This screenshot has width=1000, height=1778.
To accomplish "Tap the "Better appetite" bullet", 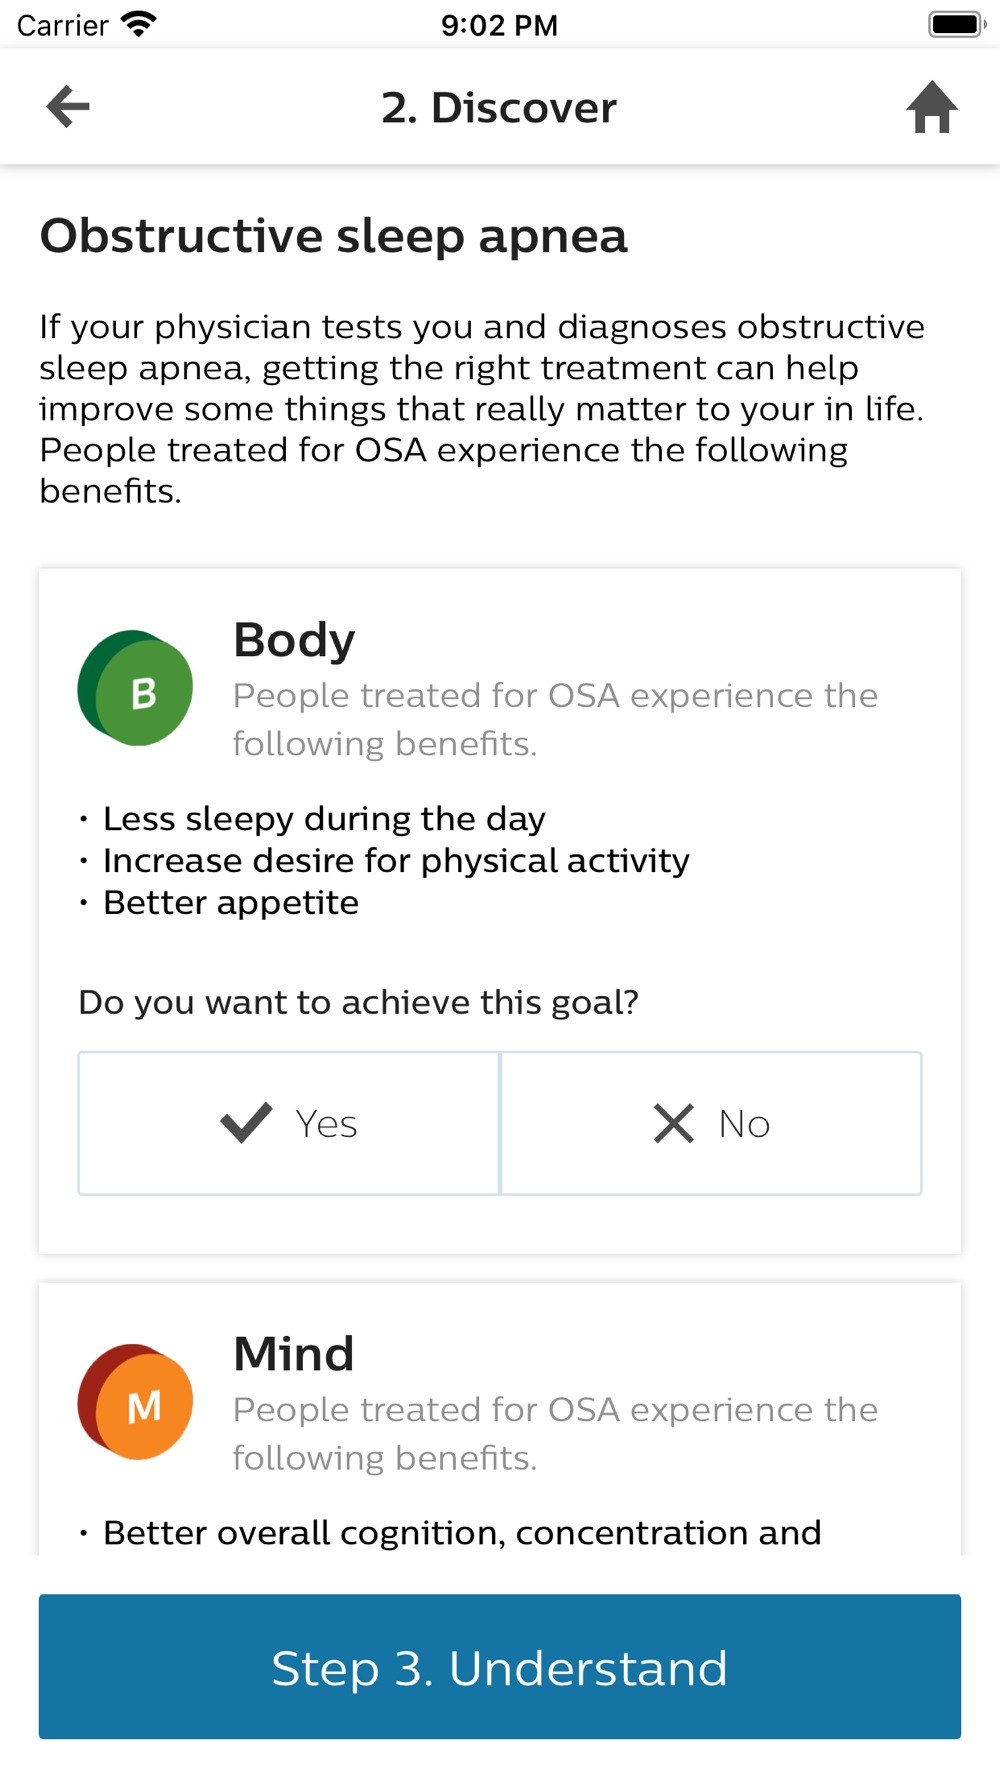I will point(231,903).
